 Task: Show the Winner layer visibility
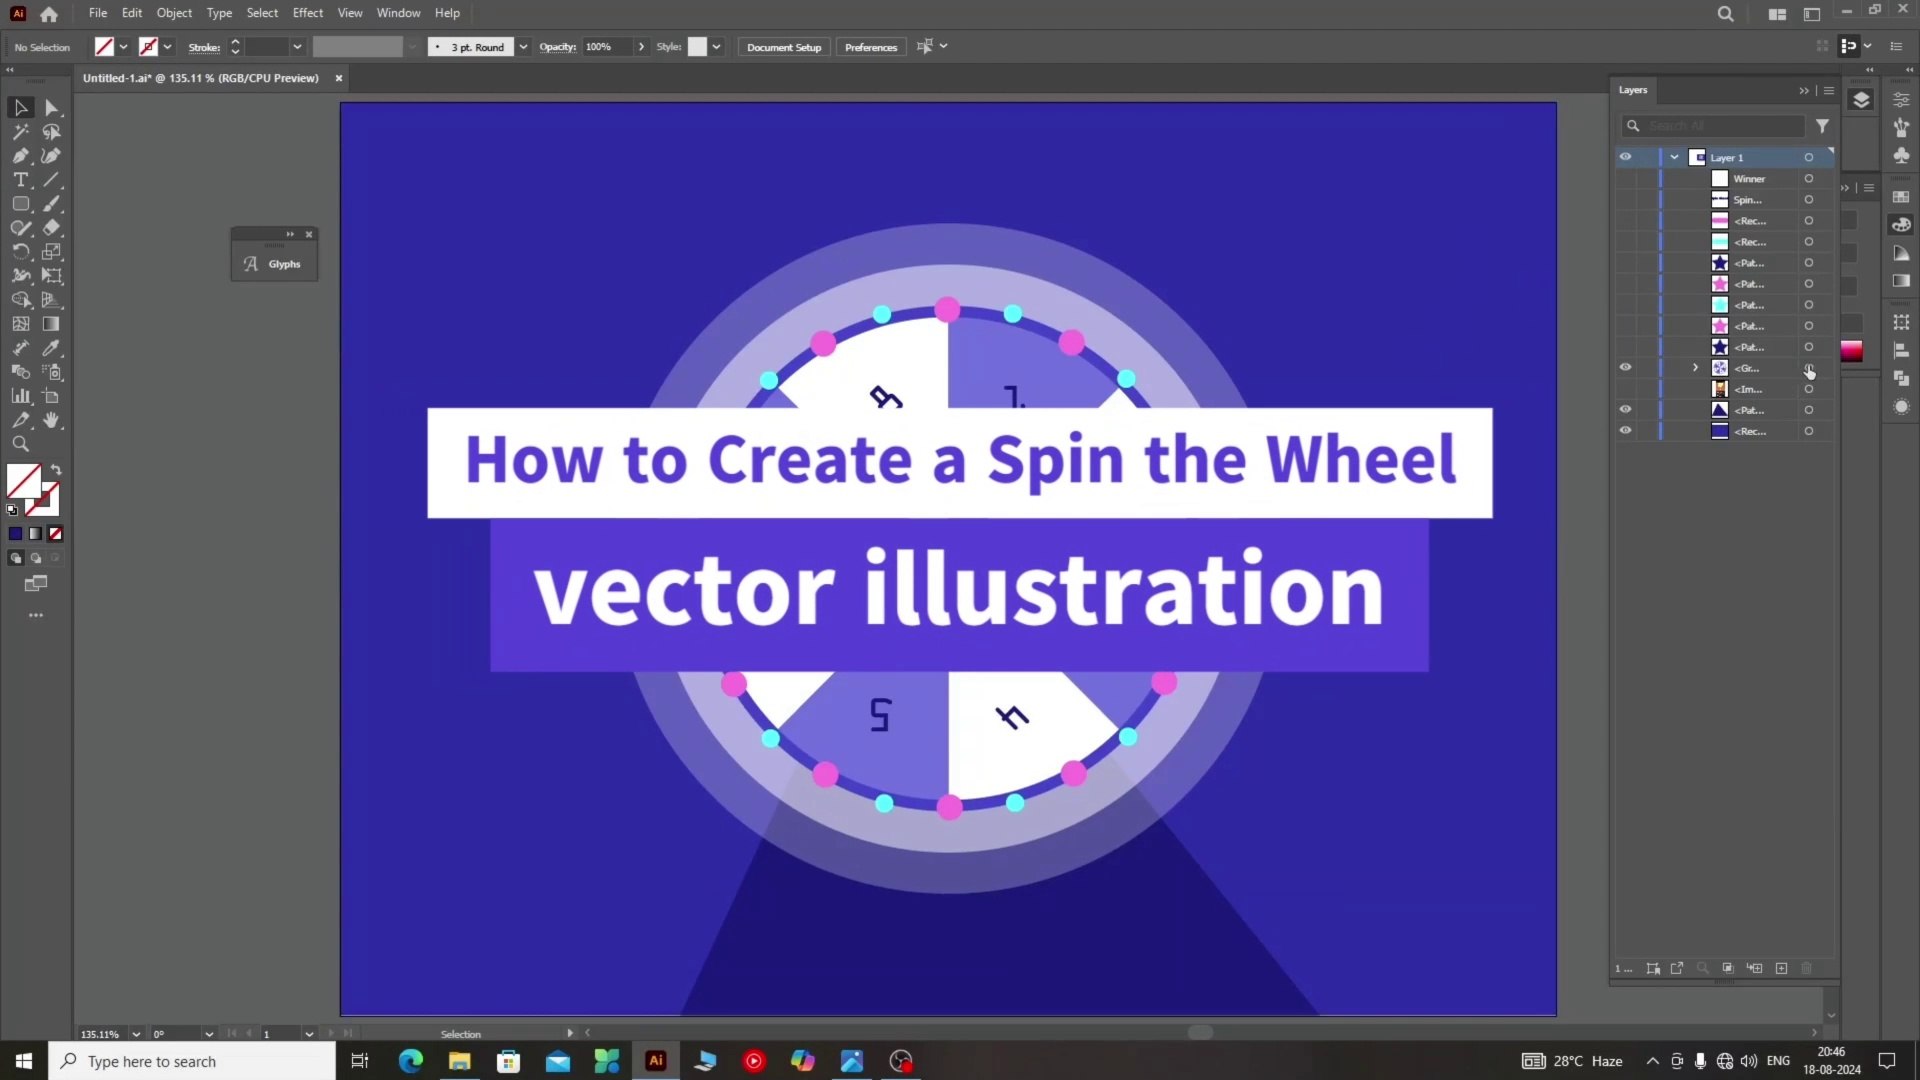[x=1625, y=179]
